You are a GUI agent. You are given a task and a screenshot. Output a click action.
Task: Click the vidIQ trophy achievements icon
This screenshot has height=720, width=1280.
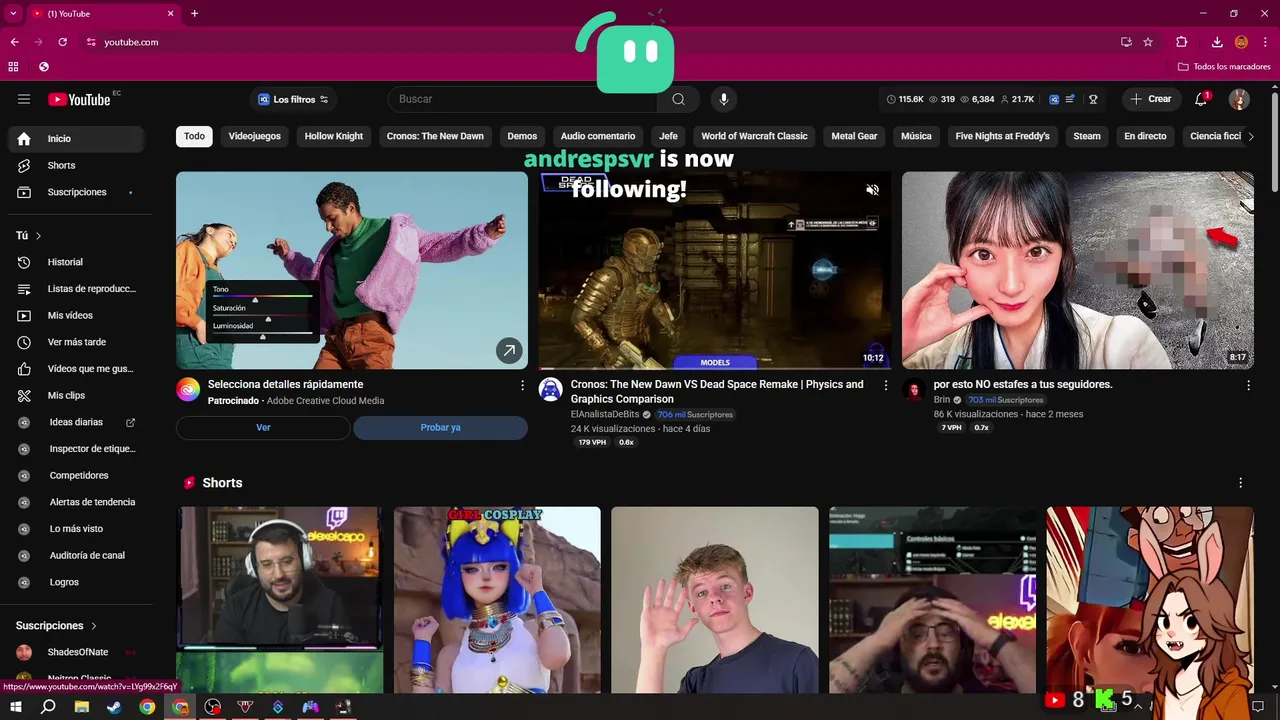(1093, 99)
